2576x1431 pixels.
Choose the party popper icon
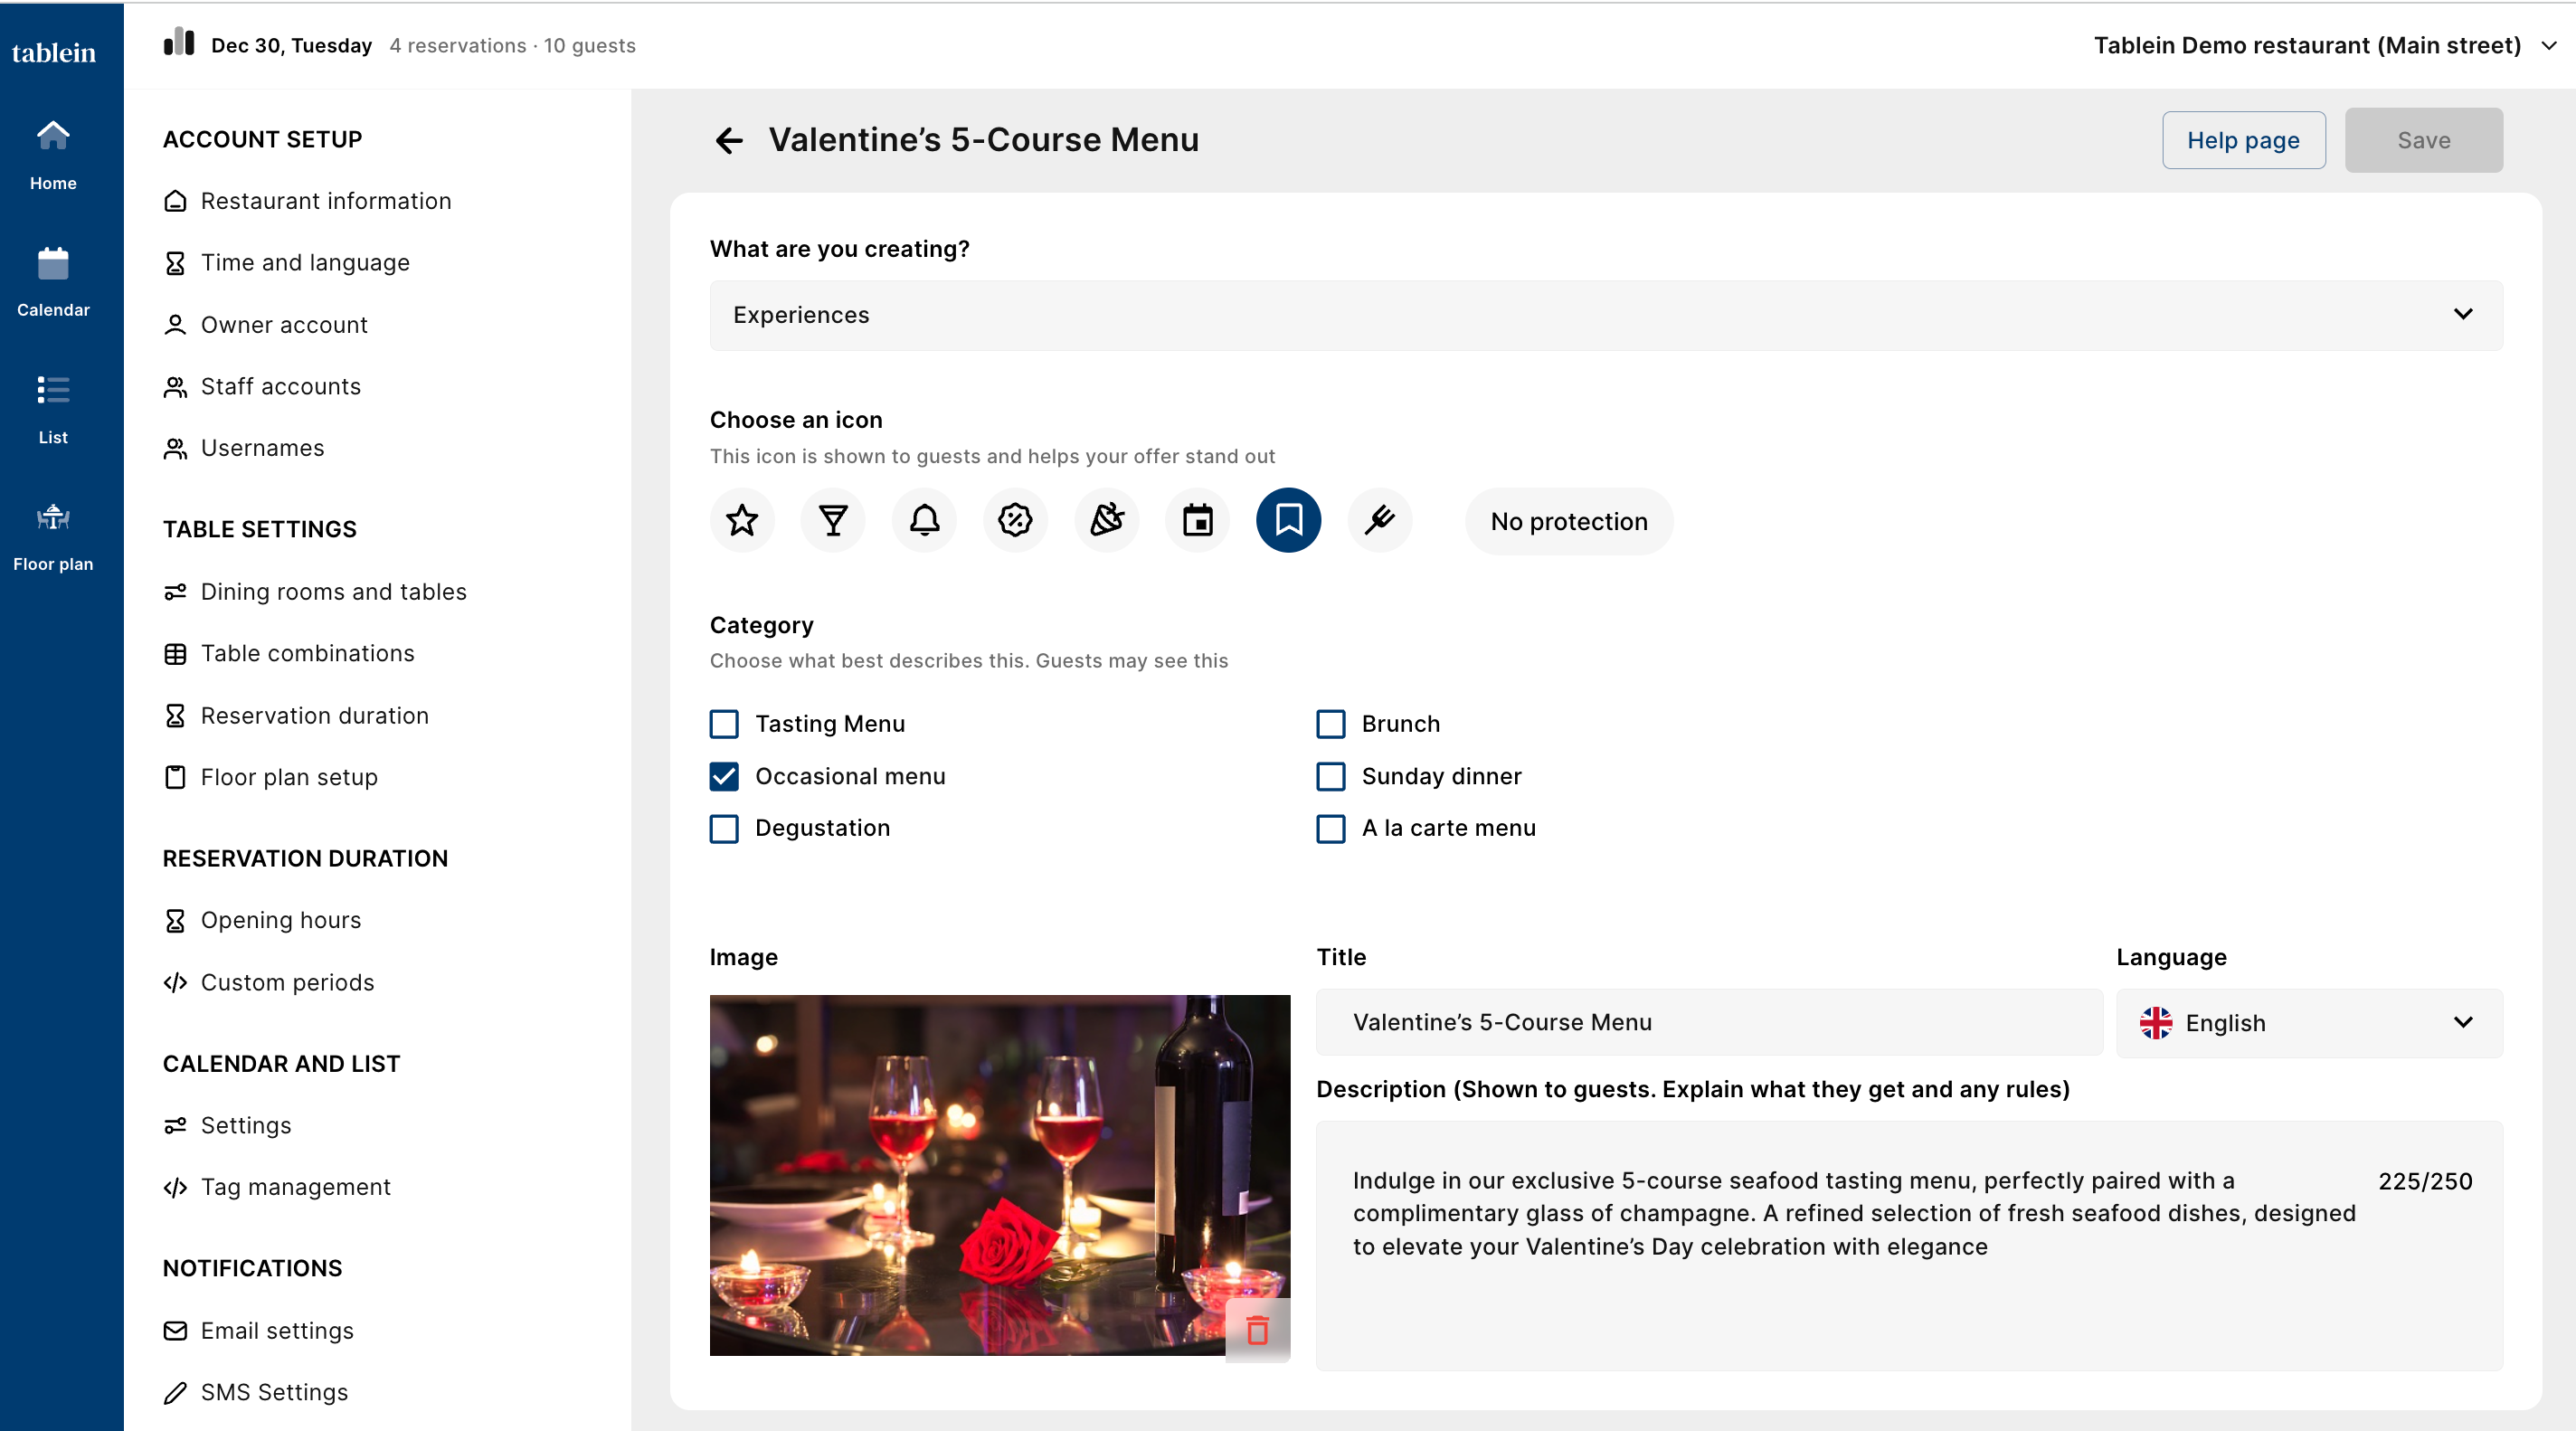[x=1106, y=520]
